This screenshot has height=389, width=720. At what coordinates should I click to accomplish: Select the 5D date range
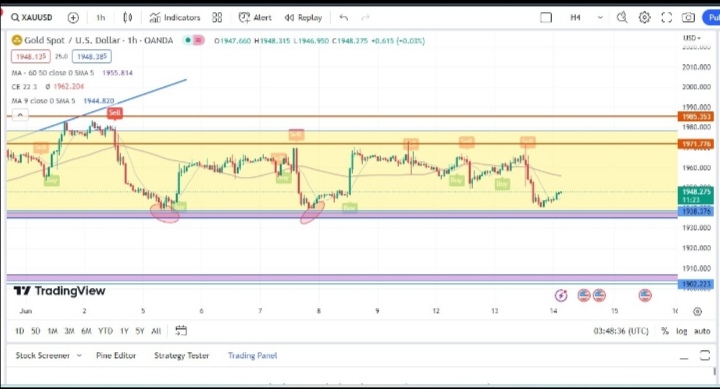pyautogui.click(x=35, y=331)
